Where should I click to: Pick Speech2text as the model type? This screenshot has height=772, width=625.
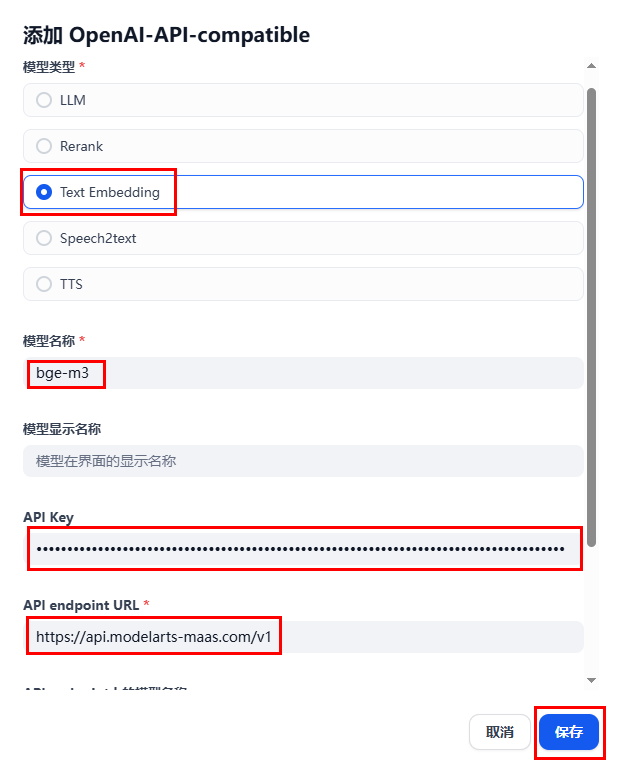click(303, 238)
